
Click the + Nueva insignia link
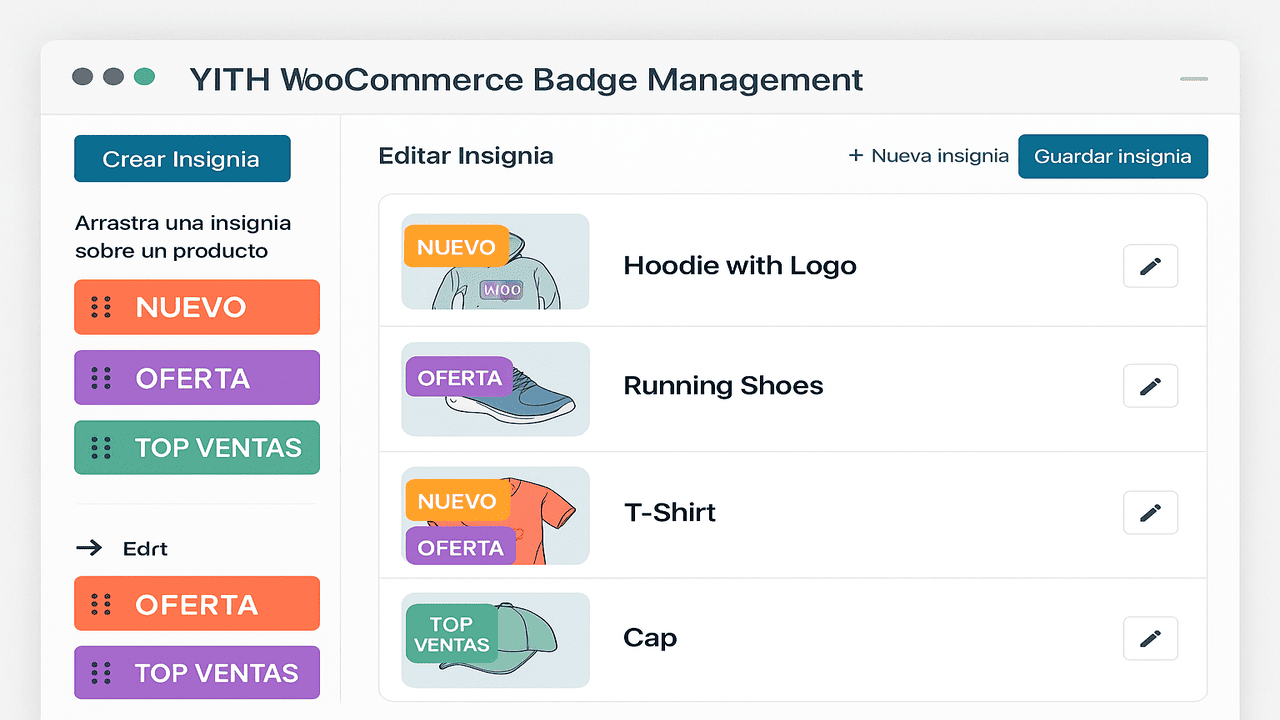pyautogui.click(x=928, y=156)
